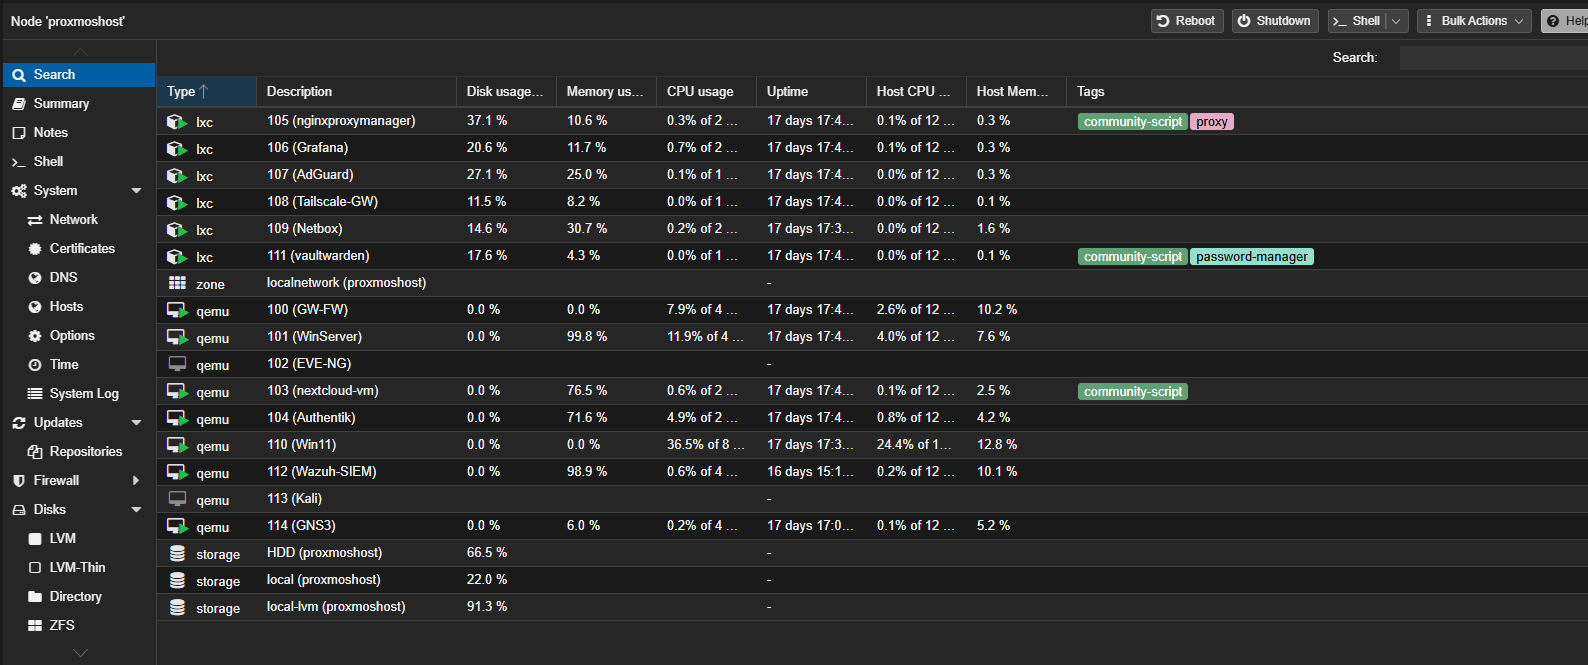Click the VM icon for 110 Win11
1588x665 pixels.
(177, 445)
